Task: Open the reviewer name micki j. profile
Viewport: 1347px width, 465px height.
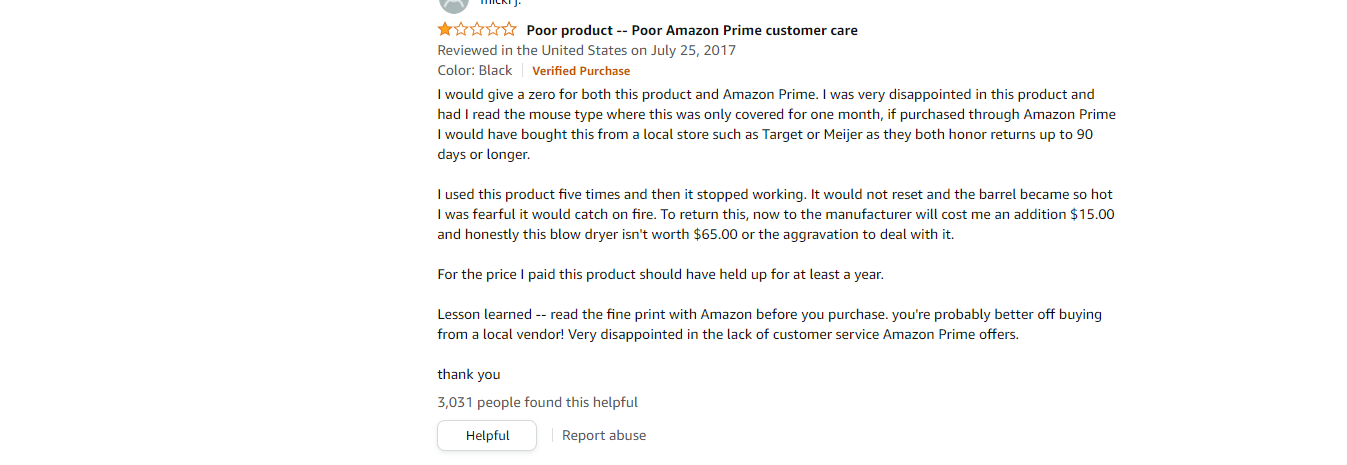Action: pos(501,3)
